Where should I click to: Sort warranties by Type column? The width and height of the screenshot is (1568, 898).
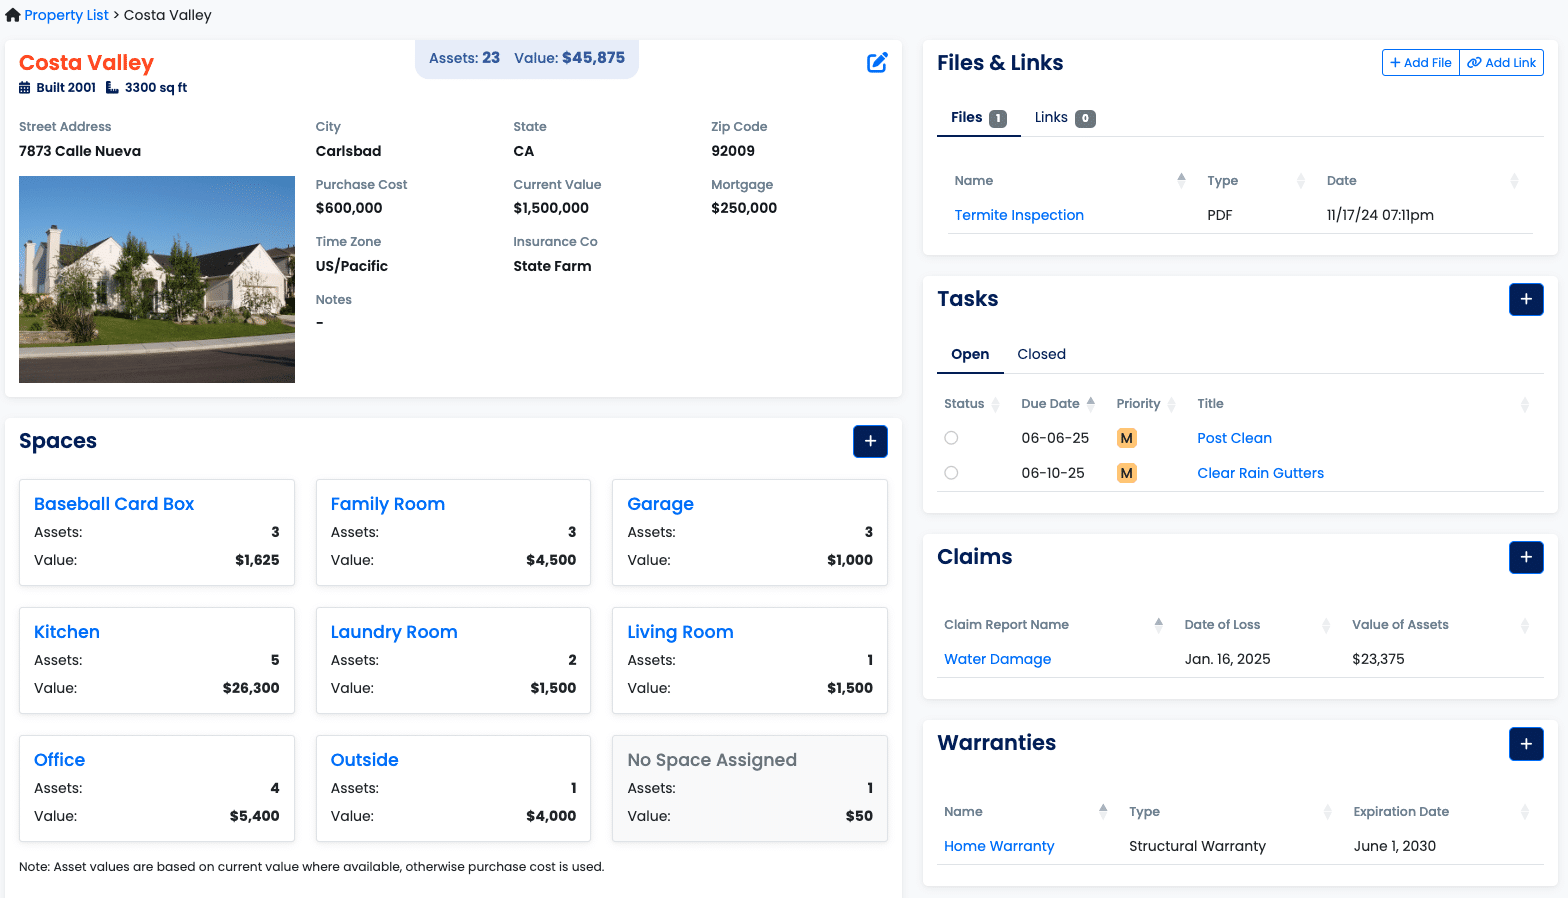1230,812
